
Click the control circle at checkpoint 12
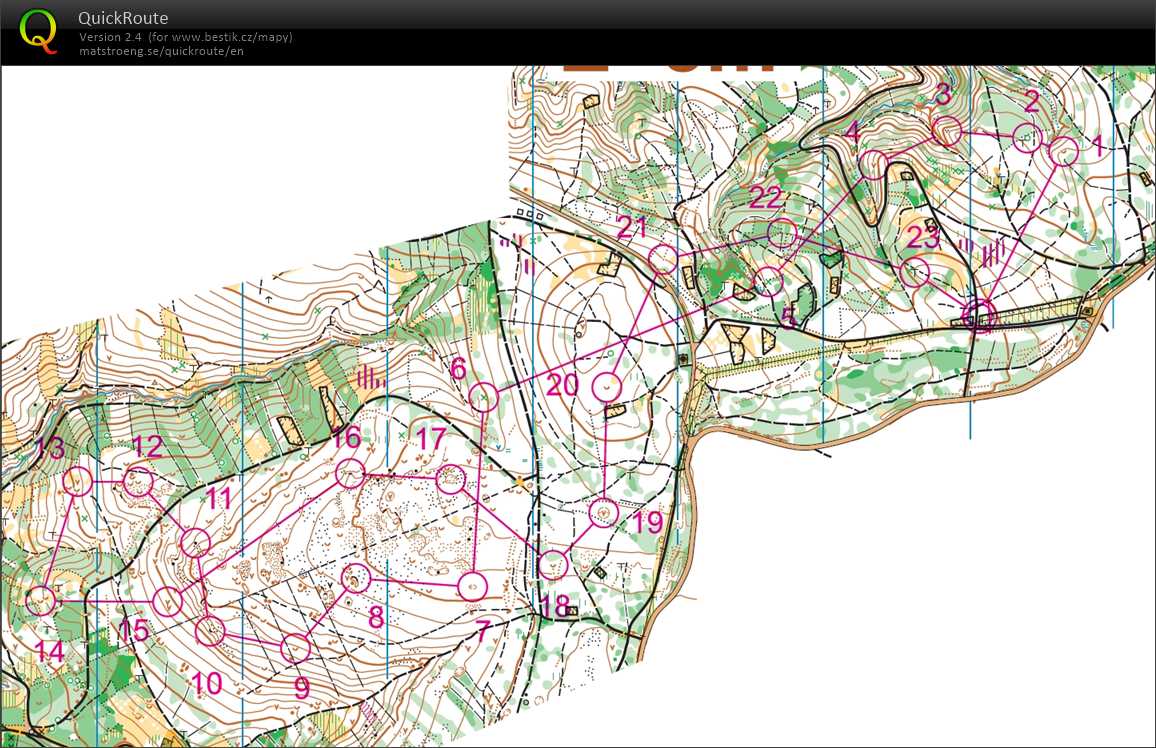coord(139,482)
